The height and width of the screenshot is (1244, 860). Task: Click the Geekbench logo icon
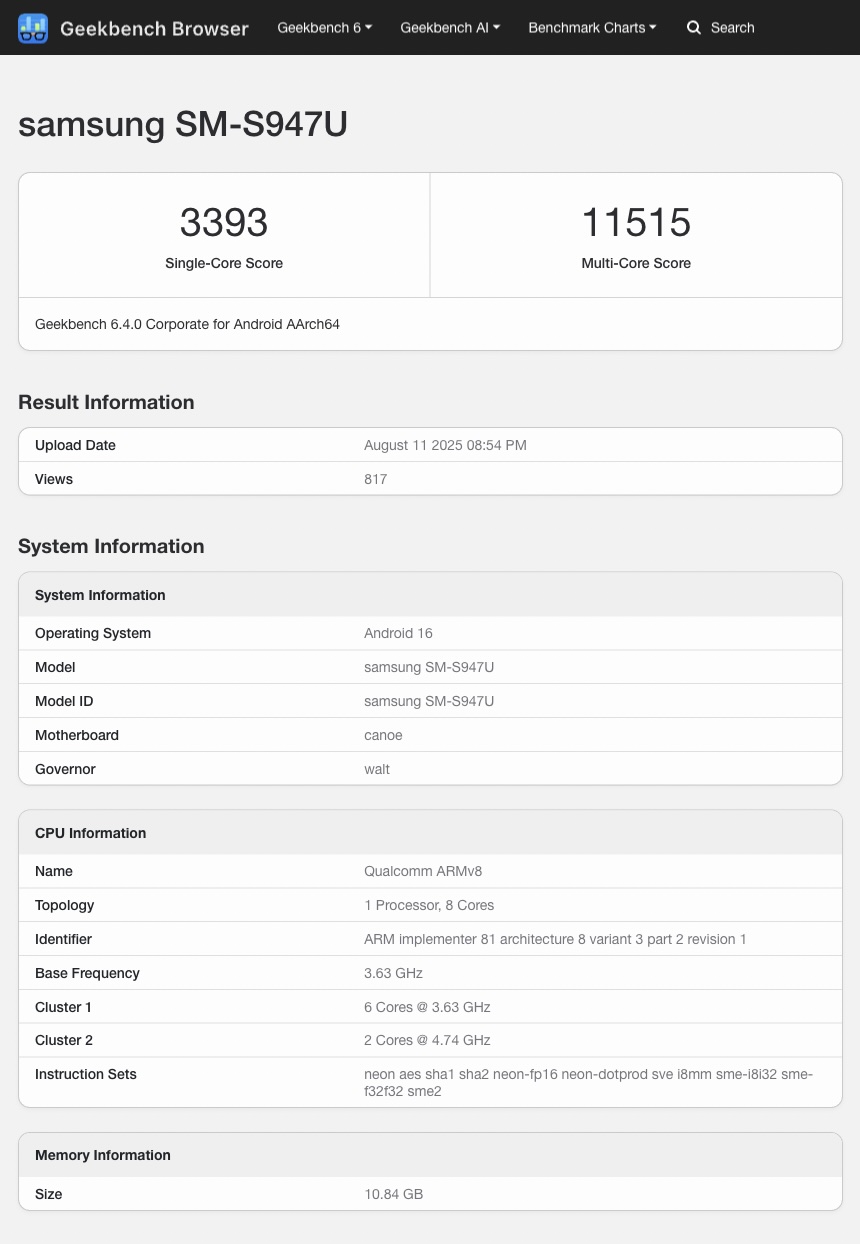(x=33, y=28)
